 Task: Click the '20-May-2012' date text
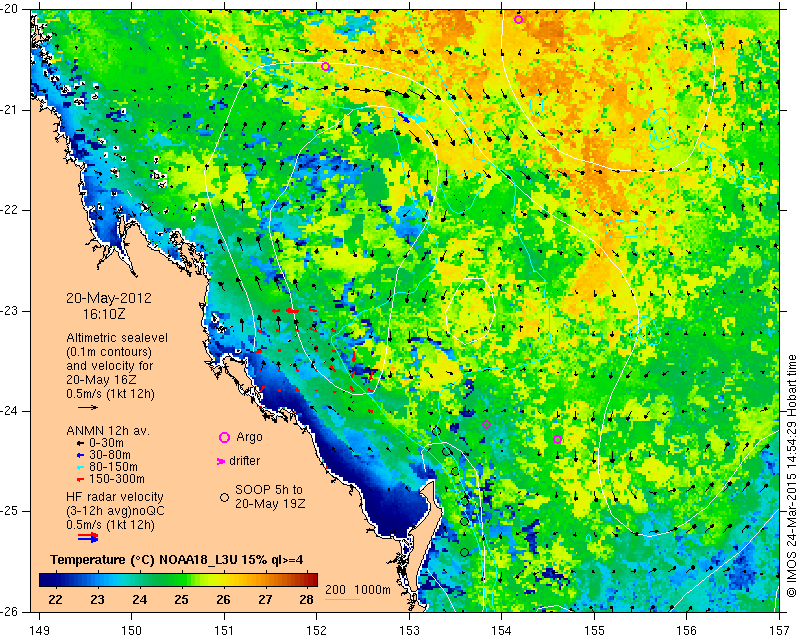(109, 298)
